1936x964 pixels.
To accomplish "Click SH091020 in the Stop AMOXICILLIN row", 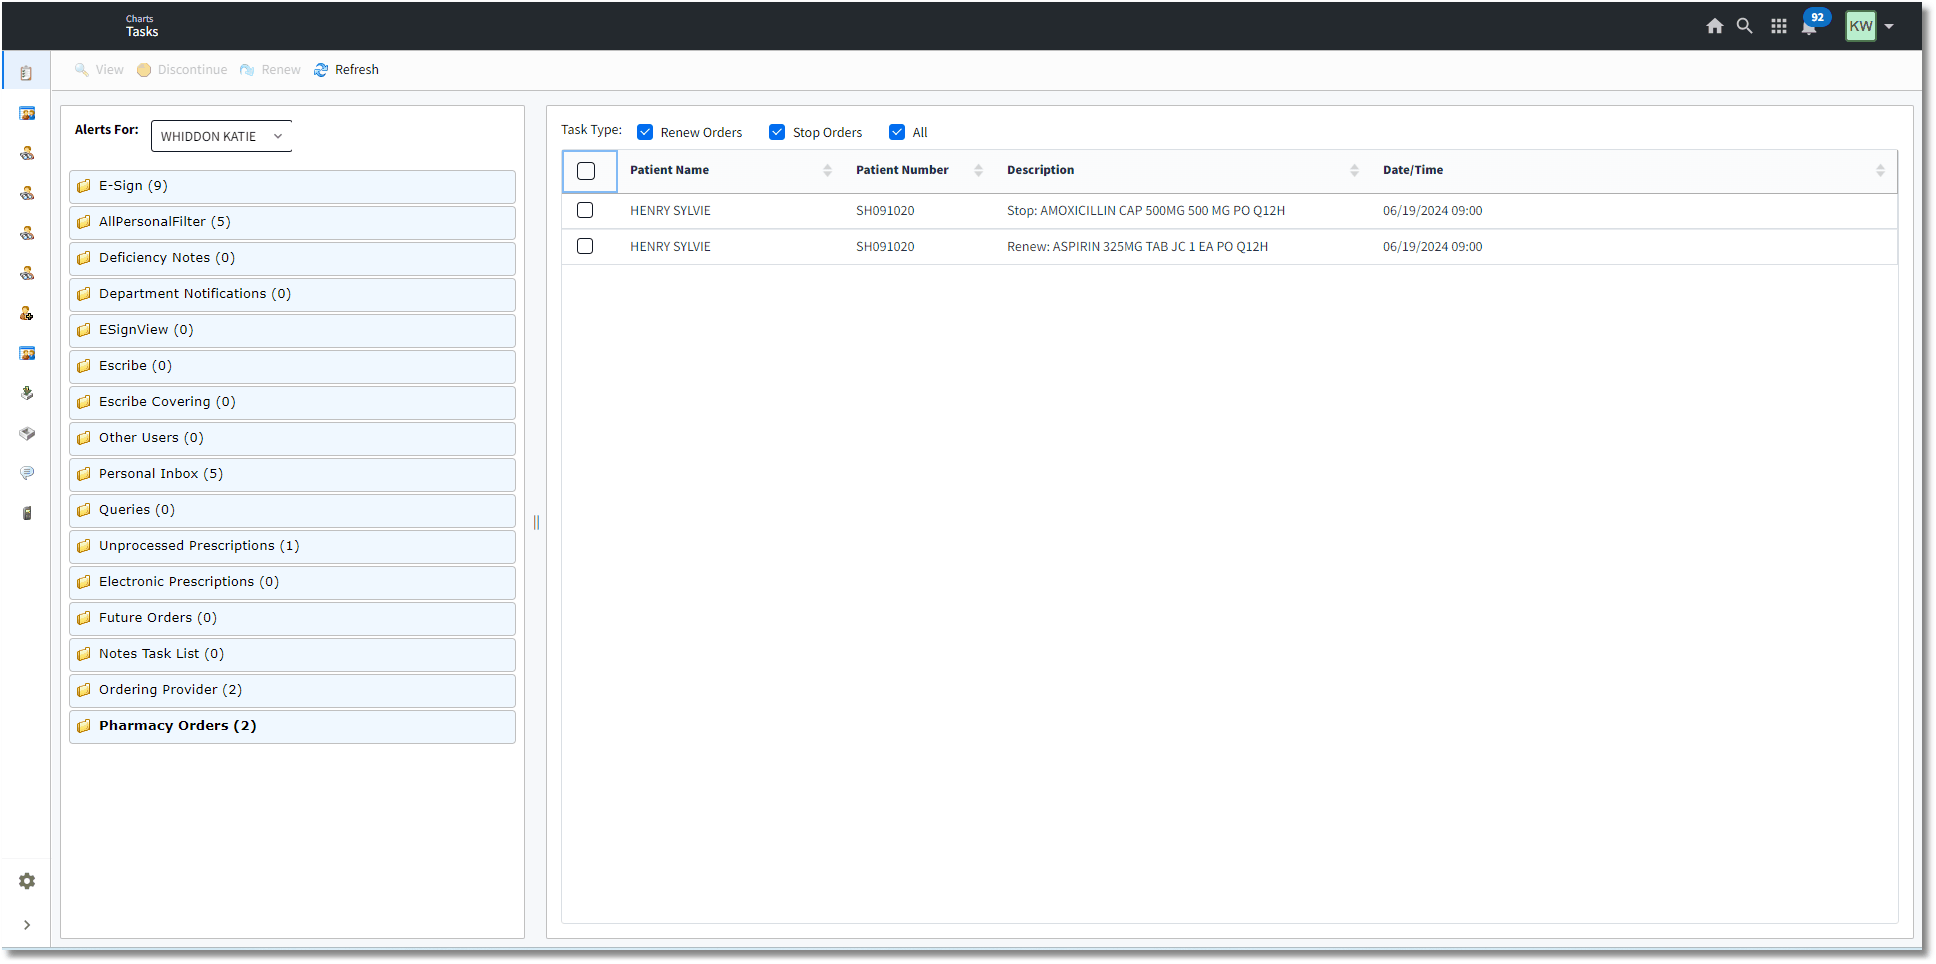I will (x=885, y=211).
